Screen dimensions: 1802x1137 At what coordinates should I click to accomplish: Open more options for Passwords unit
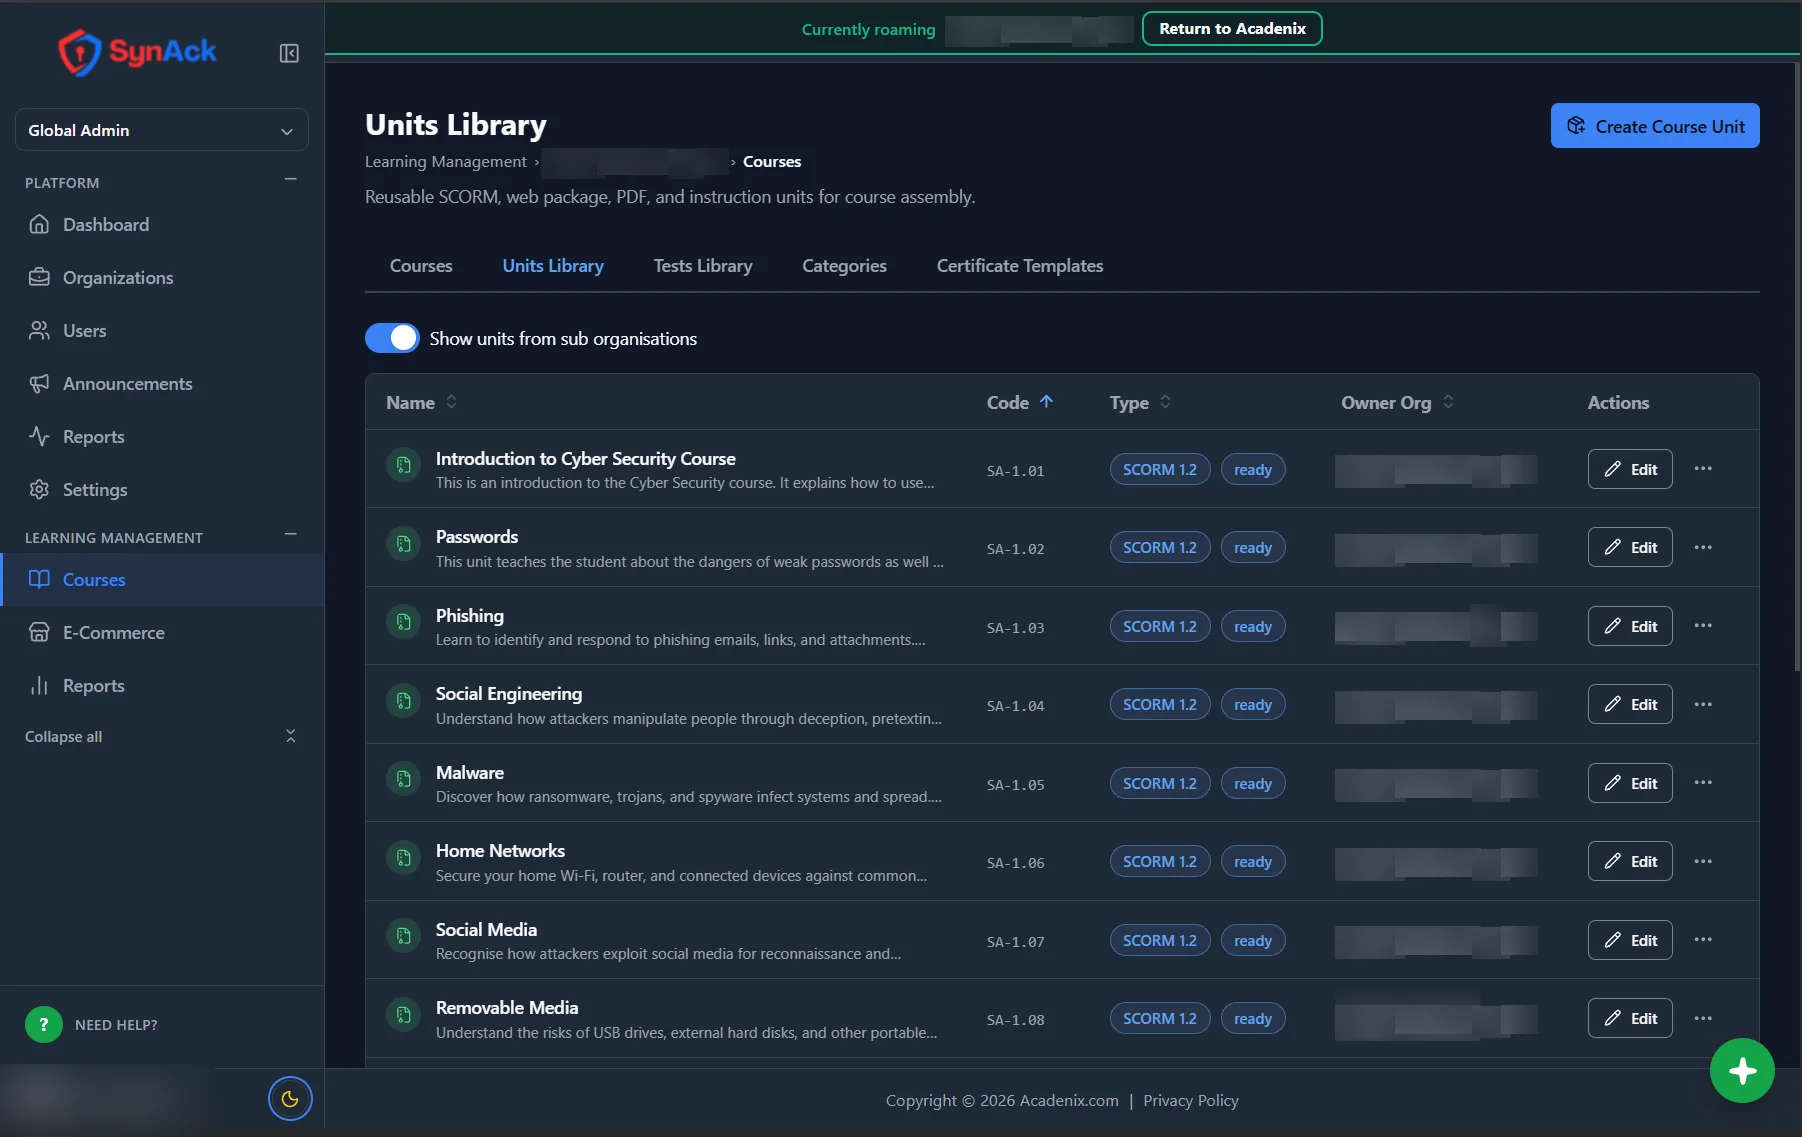1703,547
